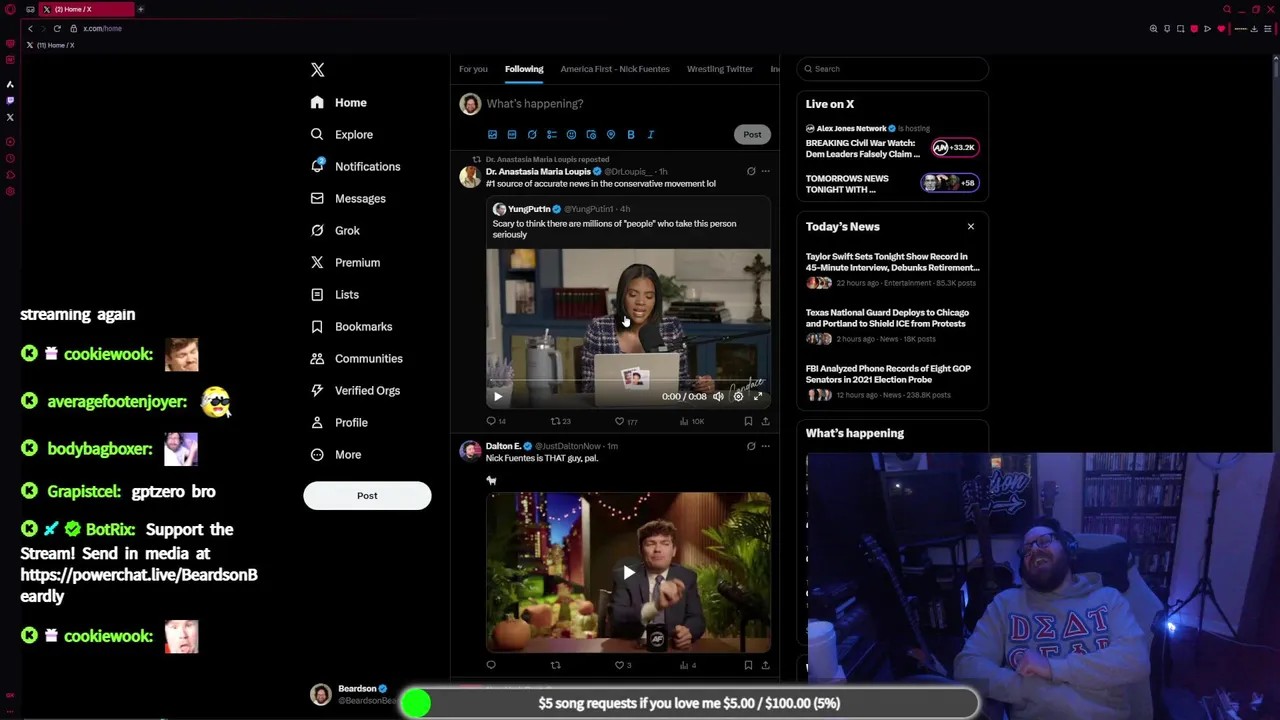Open more options on Dalton E. post
Viewport: 1280px width, 720px height.
pyautogui.click(x=766, y=447)
